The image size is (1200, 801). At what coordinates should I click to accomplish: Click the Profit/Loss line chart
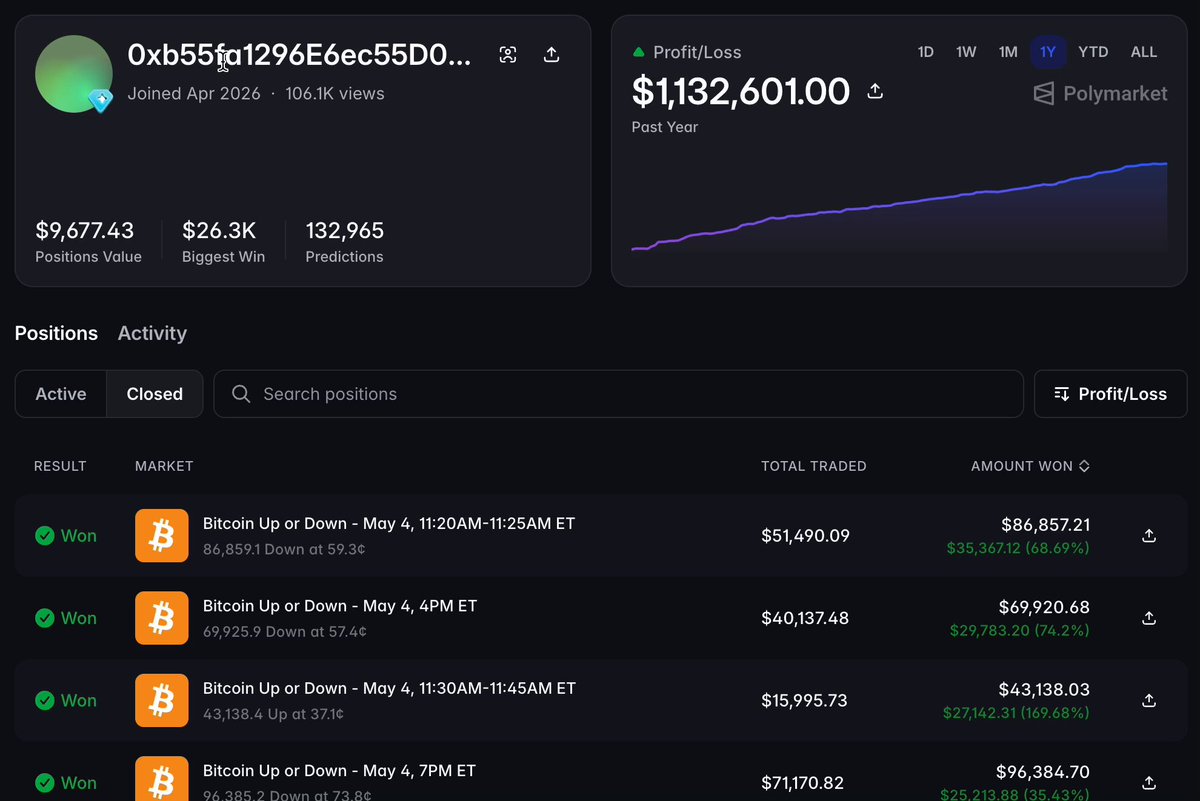point(899,206)
